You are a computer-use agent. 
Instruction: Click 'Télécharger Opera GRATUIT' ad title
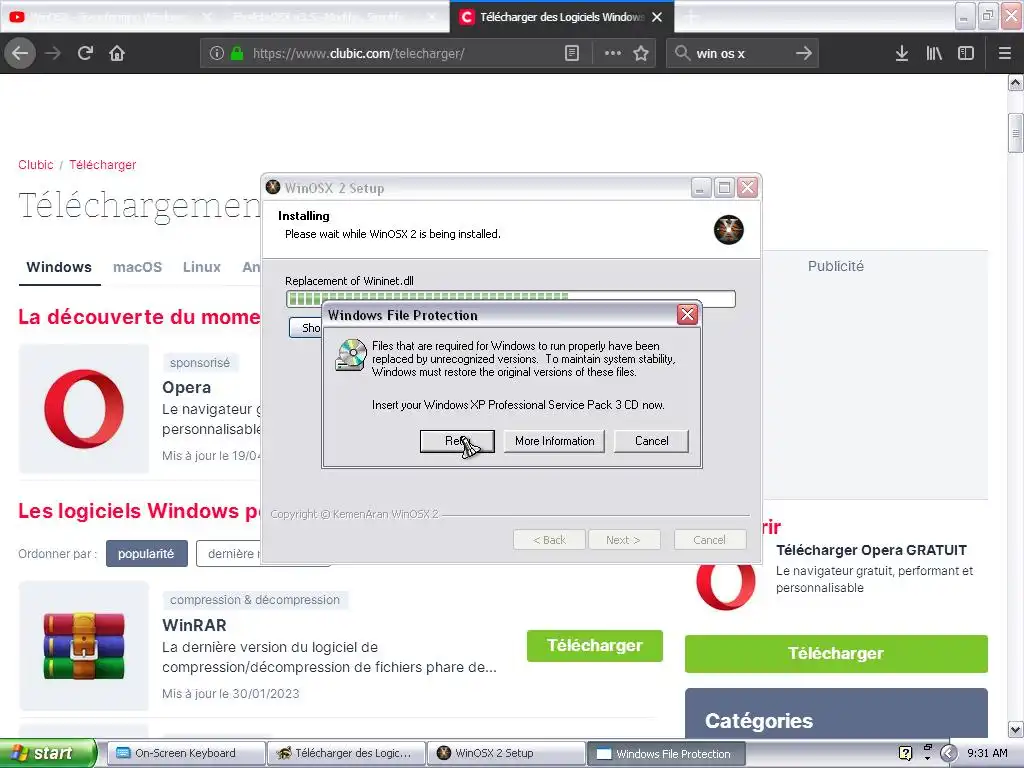coord(871,550)
